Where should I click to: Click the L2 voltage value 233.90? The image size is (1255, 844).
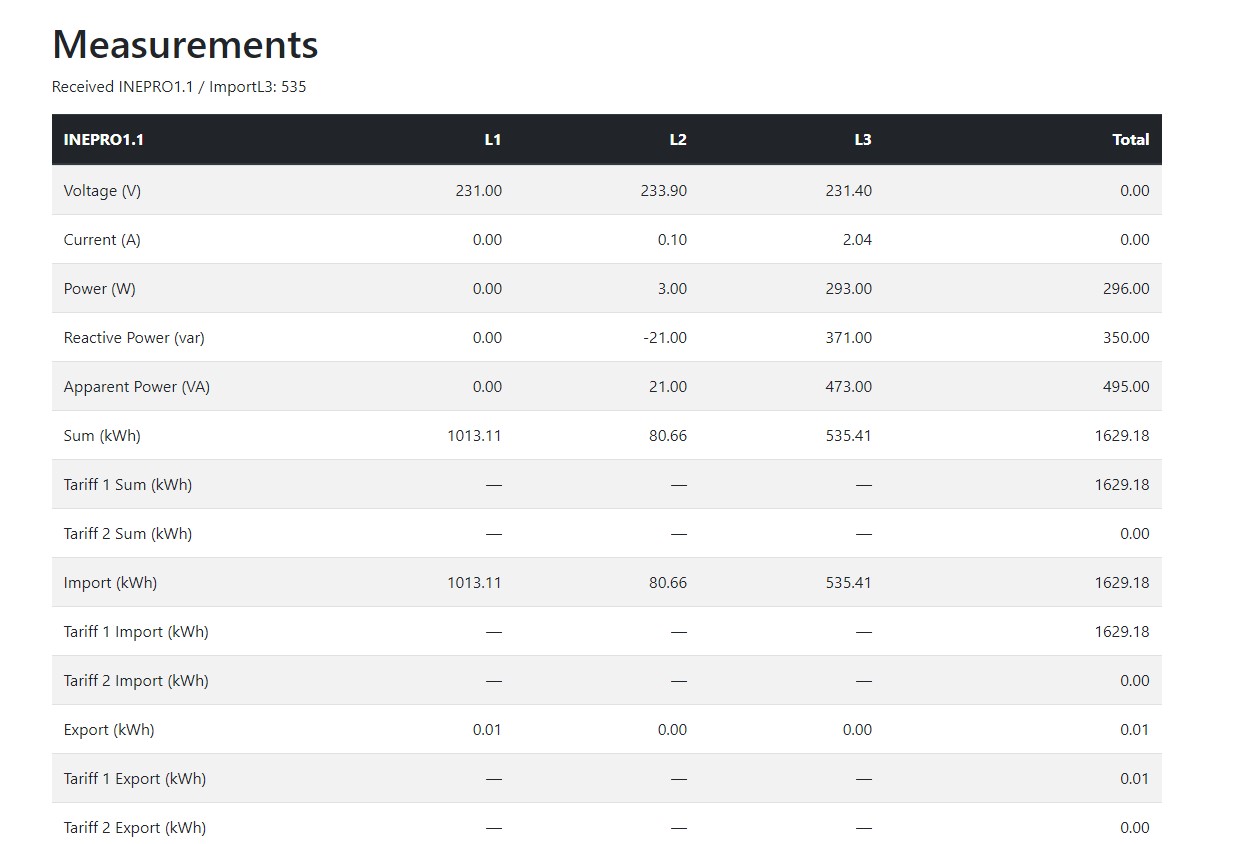(x=663, y=191)
